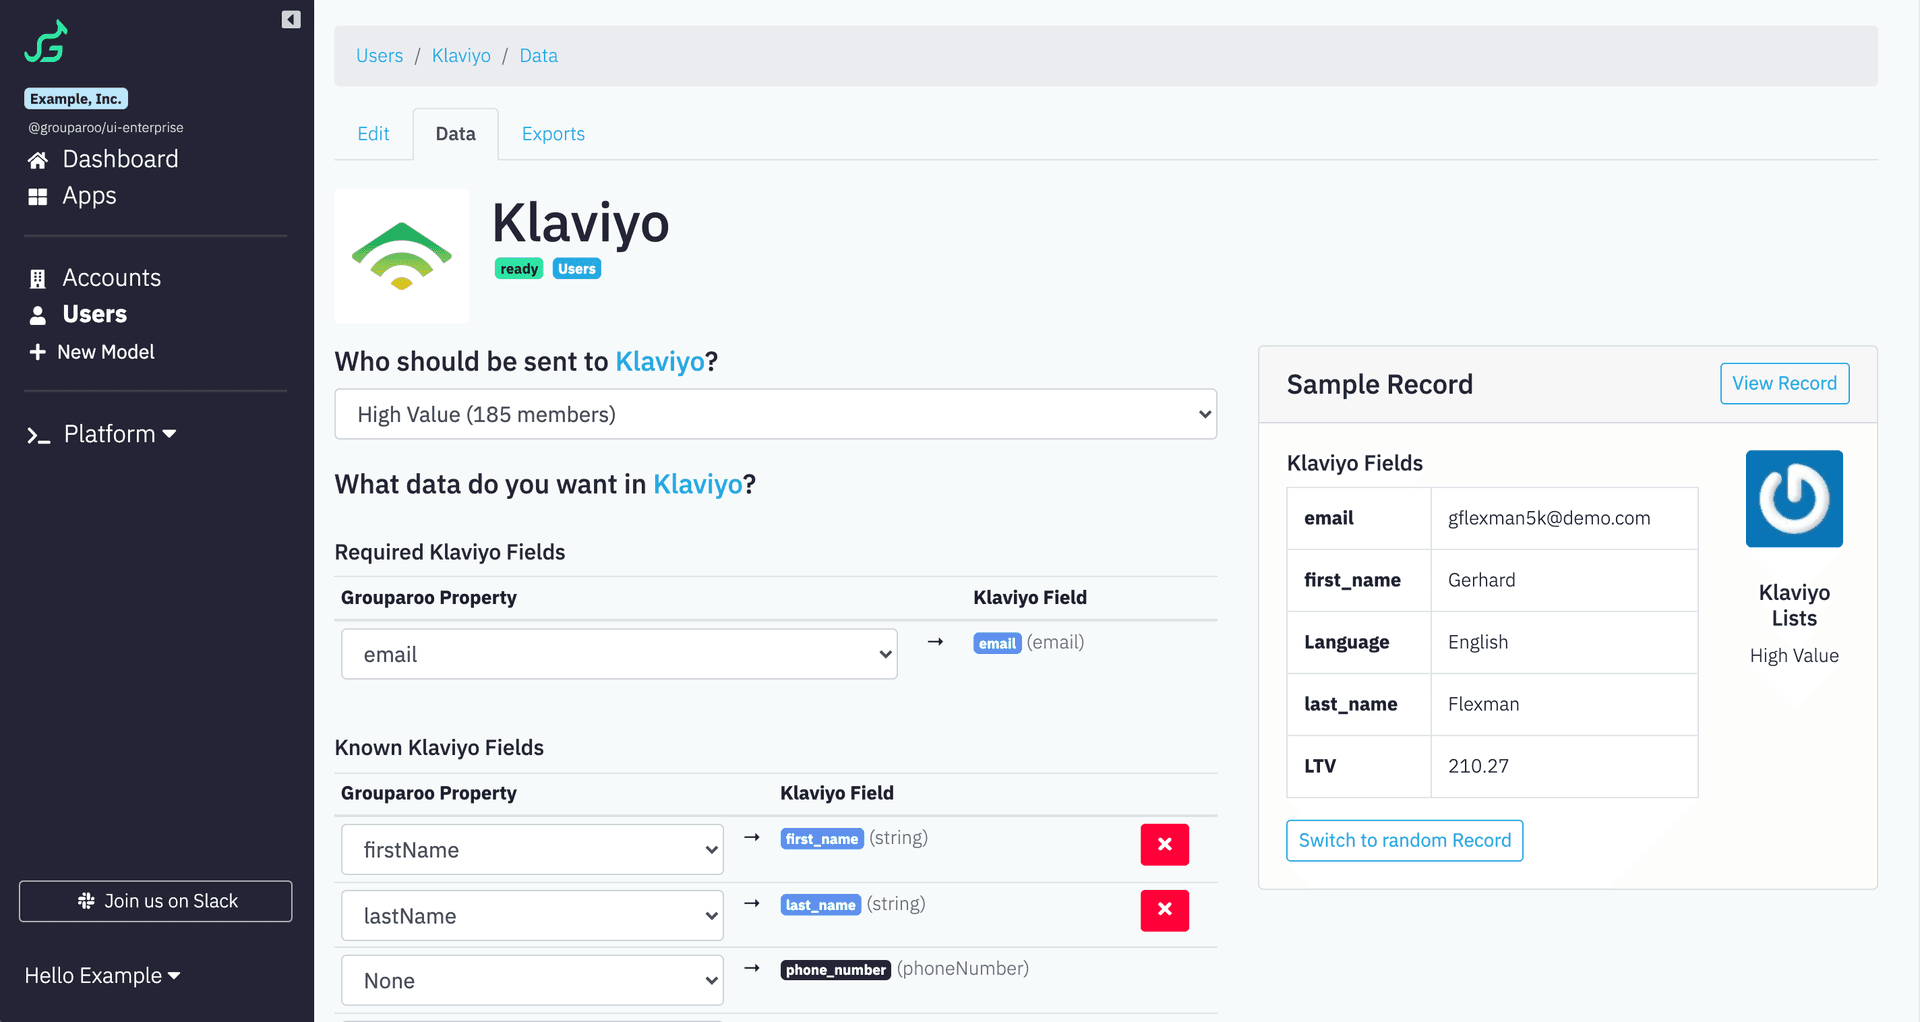Click the 210.27 LTV value
The width and height of the screenshot is (1920, 1022).
(1478, 766)
